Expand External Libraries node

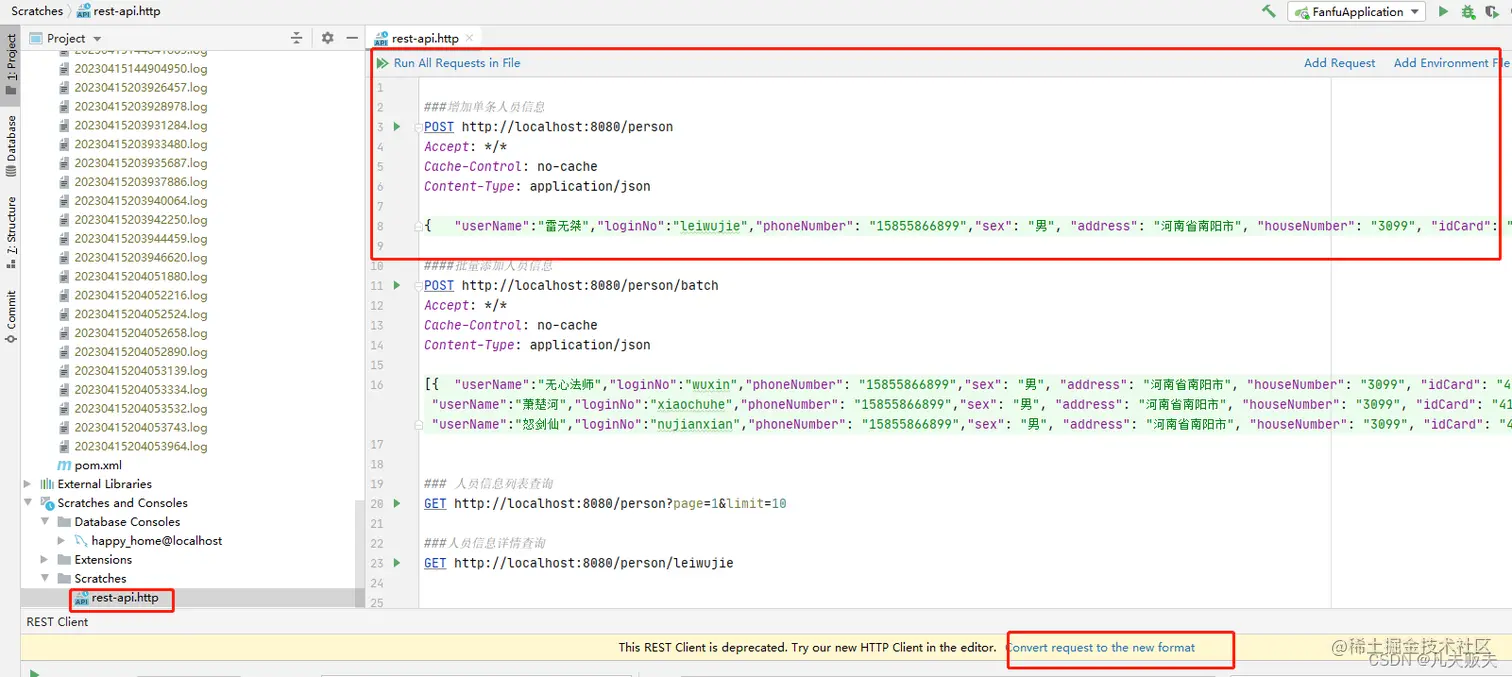pos(27,484)
